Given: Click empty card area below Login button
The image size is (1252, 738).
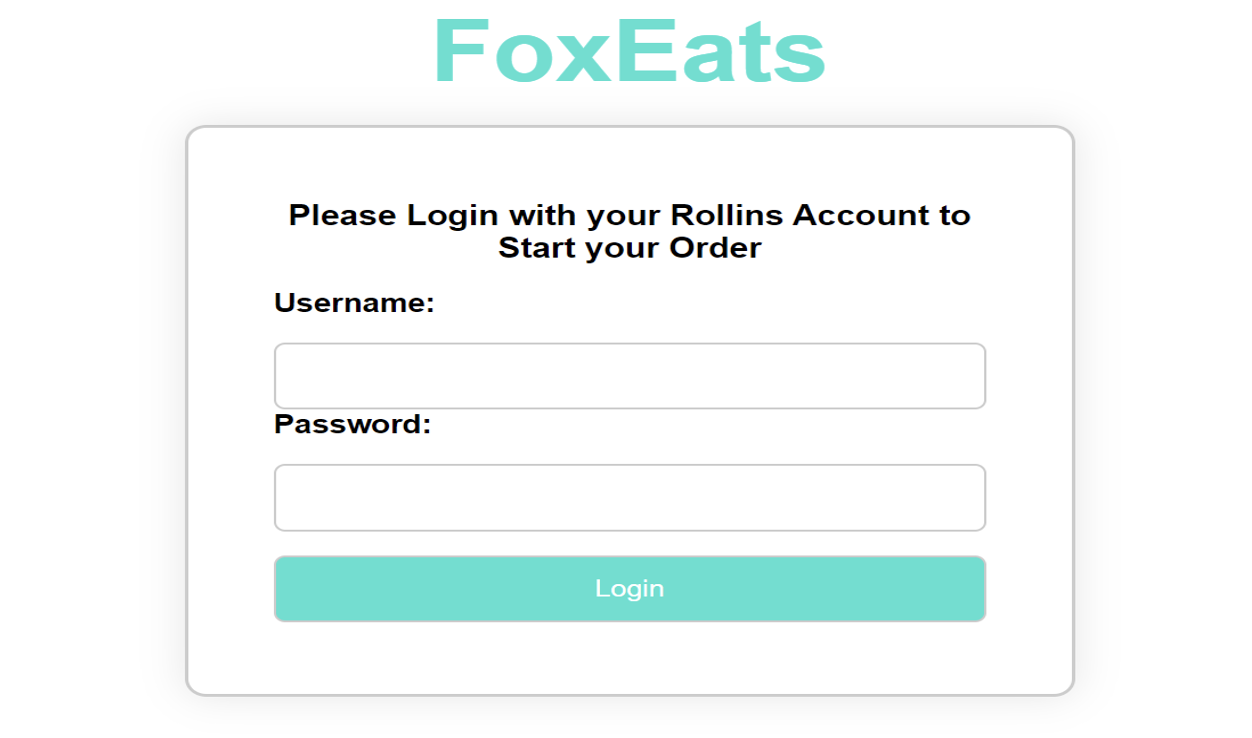Looking at the screenshot, I should click(630, 658).
